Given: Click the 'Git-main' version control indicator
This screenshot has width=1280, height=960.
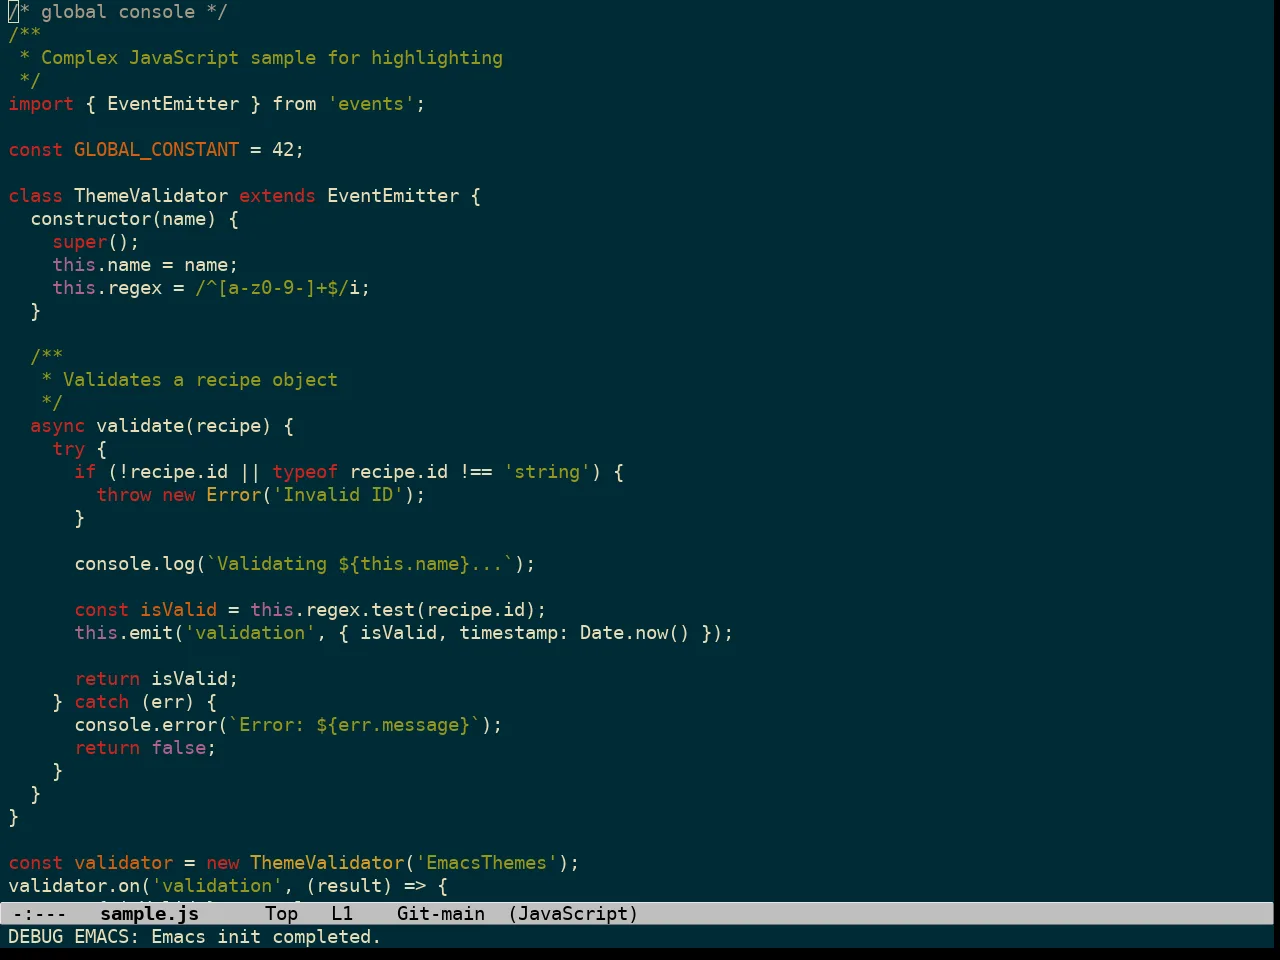Looking at the screenshot, I should pos(441,913).
